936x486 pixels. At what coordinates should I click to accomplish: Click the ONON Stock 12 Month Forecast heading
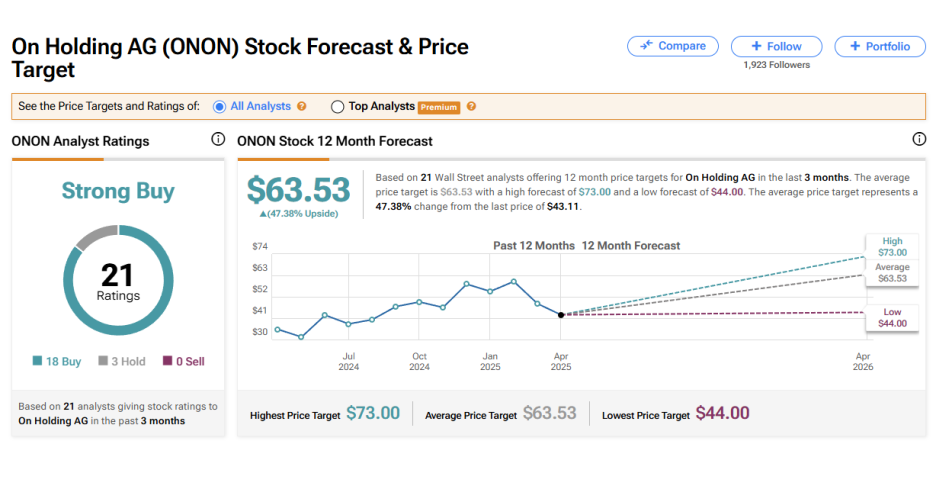[335, 142]
